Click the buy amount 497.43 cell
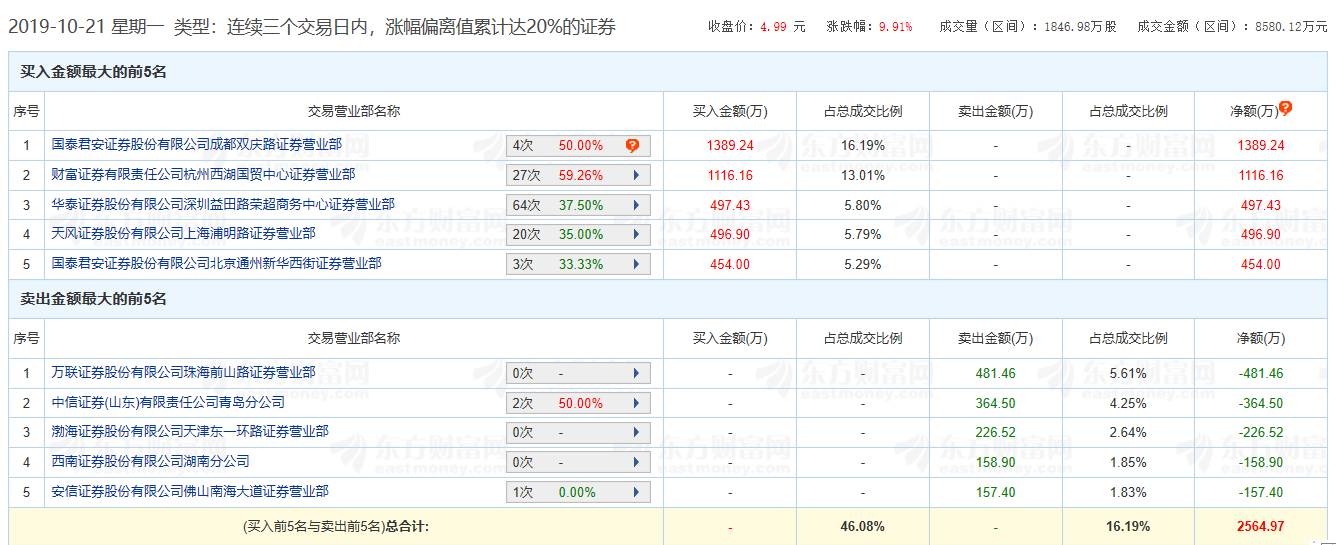Viewport: 1336px width, 545px height. click(730, 205)
